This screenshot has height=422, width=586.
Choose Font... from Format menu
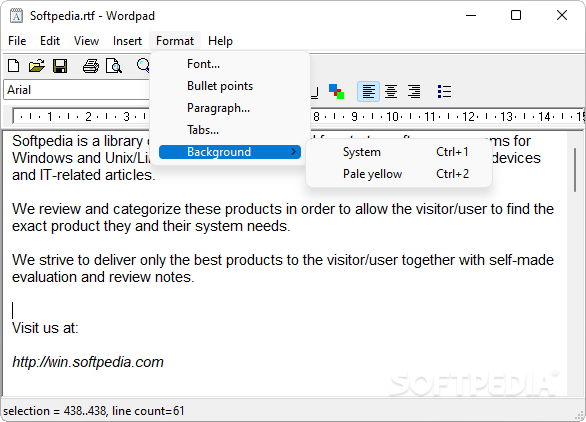tap(230, 64)
